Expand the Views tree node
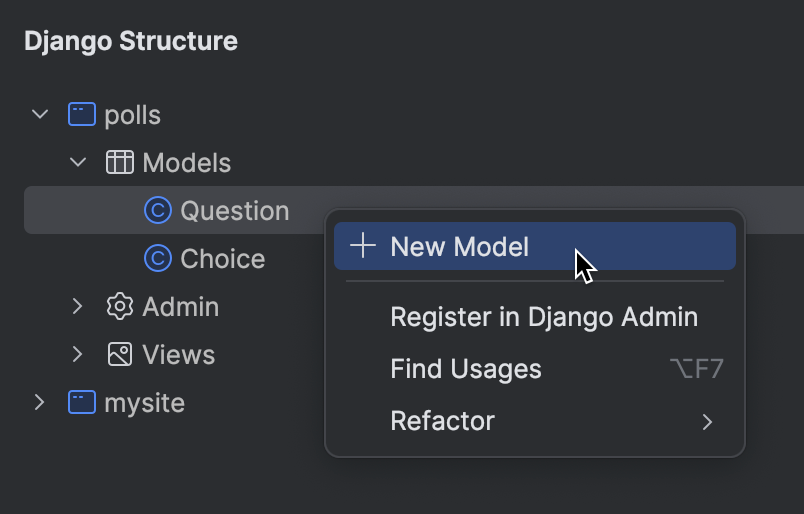The width and height of the screenshot is (804, 514). [78, 355]
